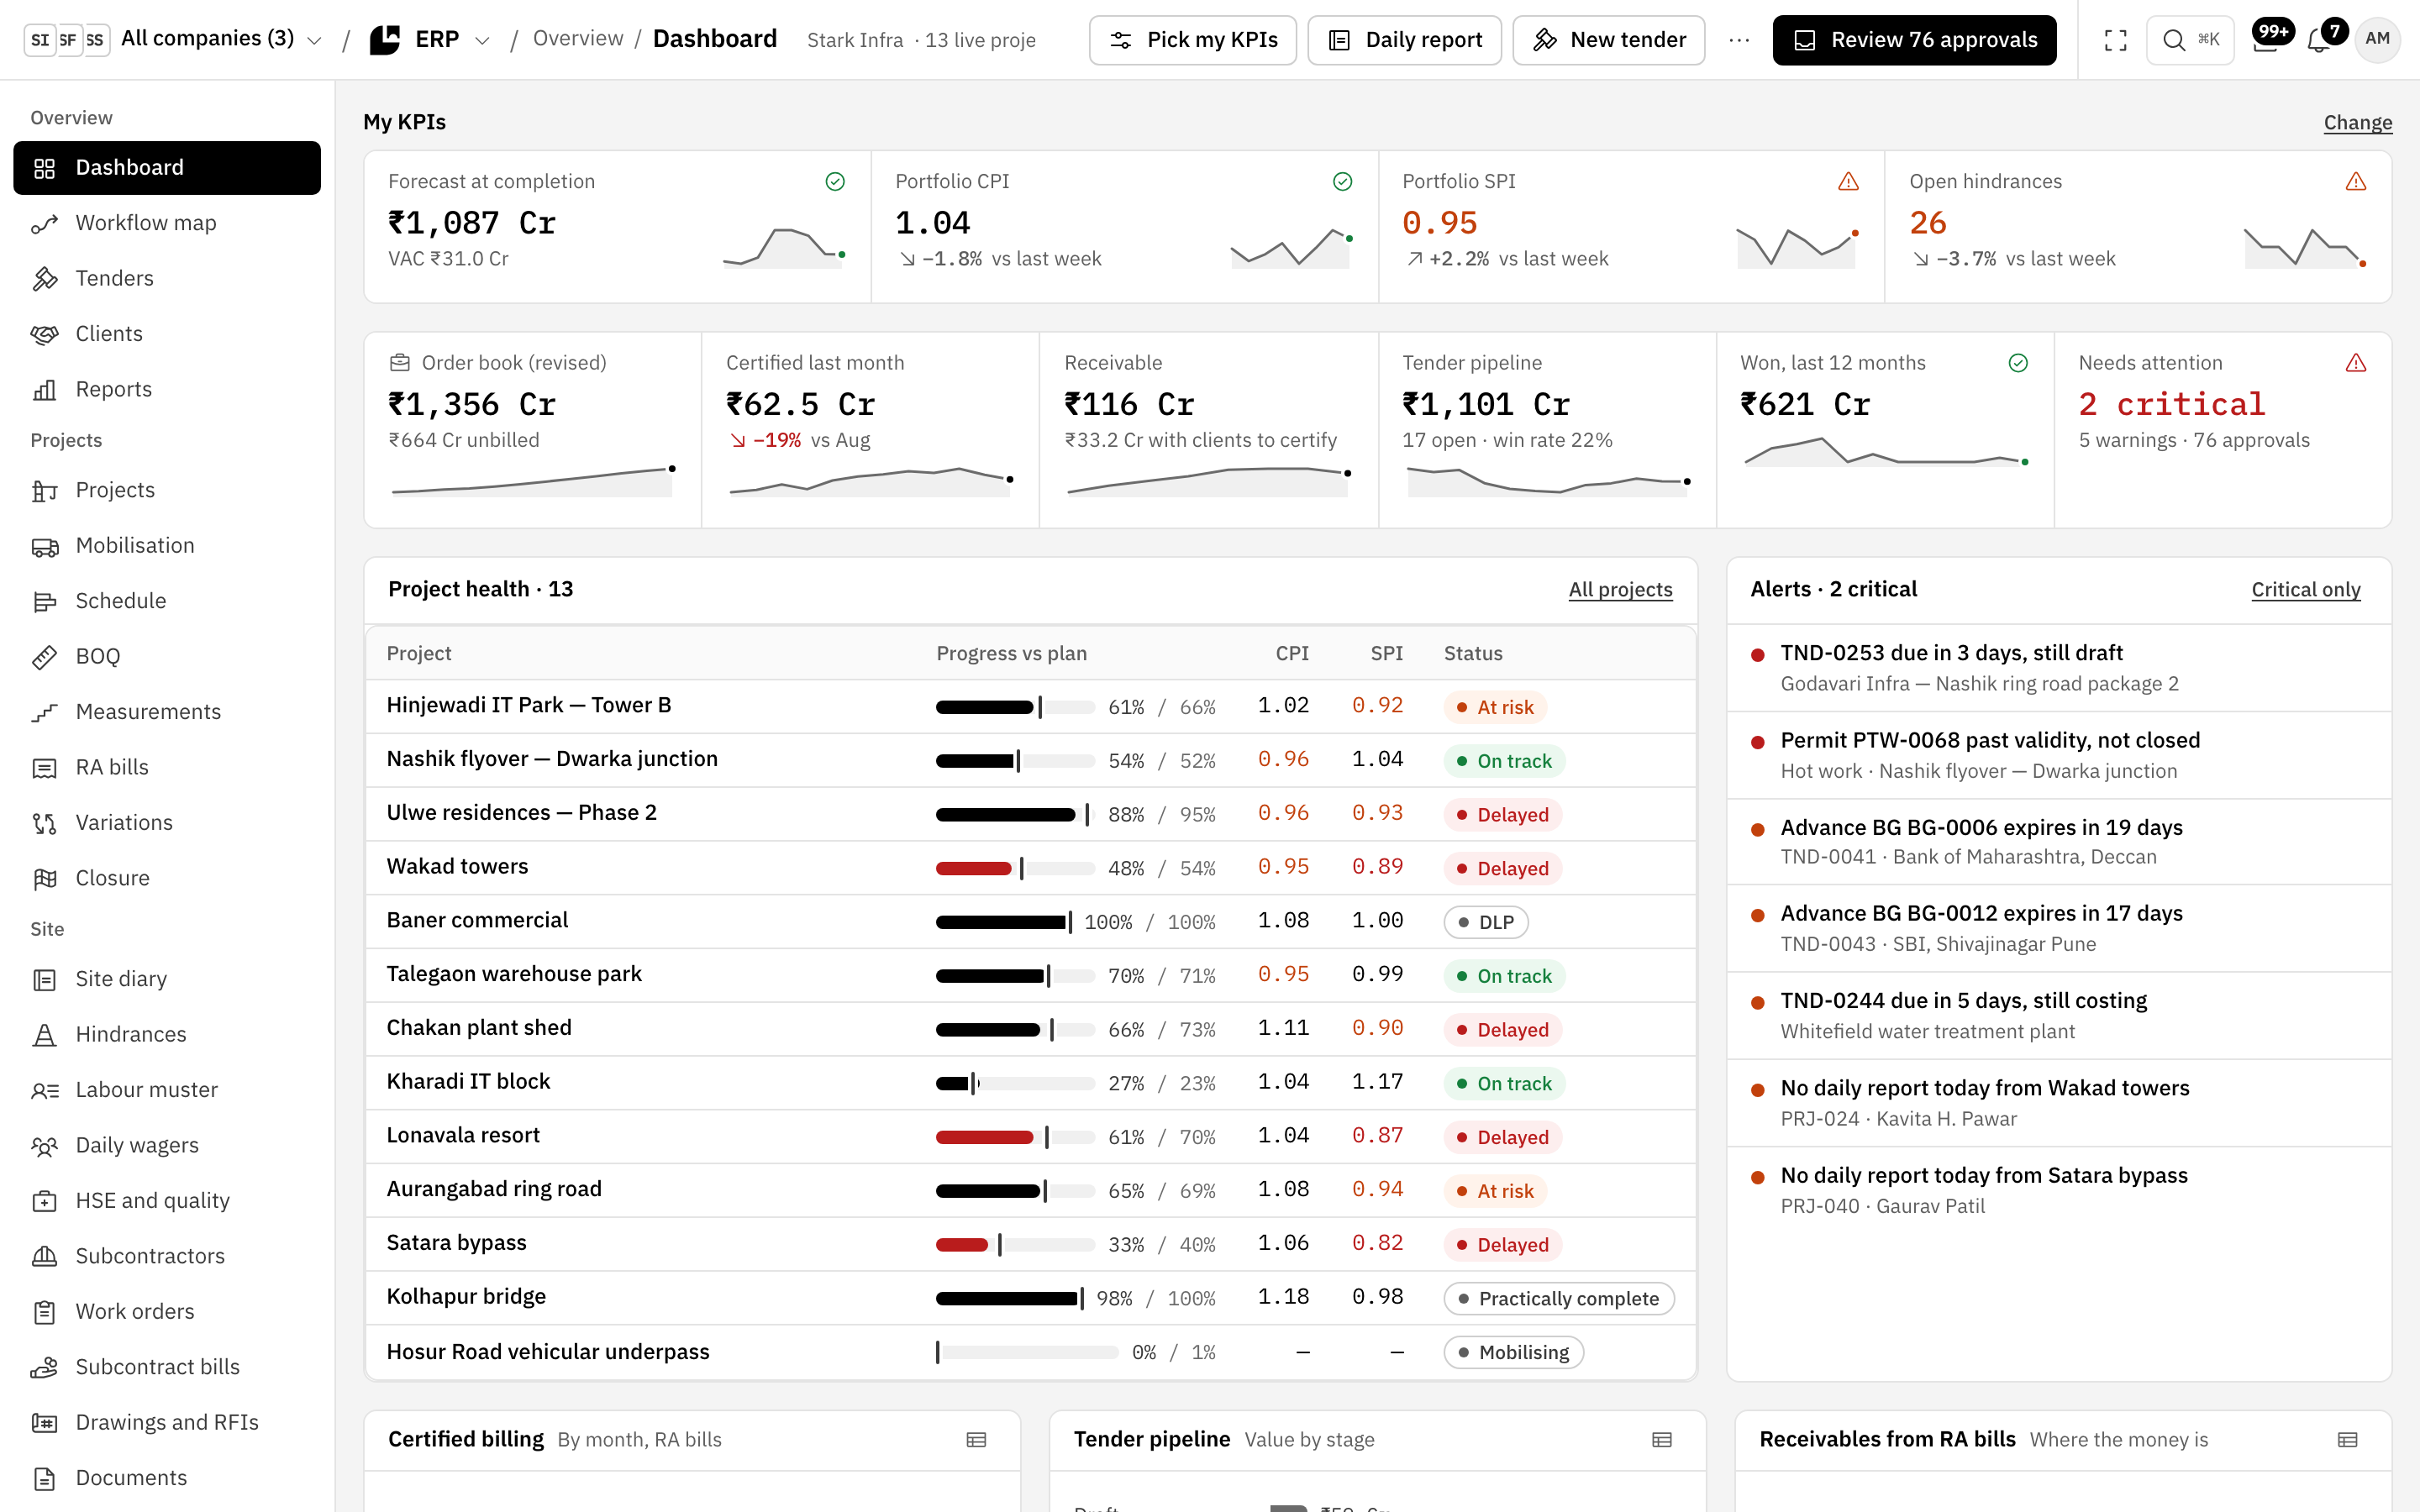Open Hinjewadi IT Park — Tower B row
This screenshot has height=1512, width=2420.
click(x=1031, y=706)
